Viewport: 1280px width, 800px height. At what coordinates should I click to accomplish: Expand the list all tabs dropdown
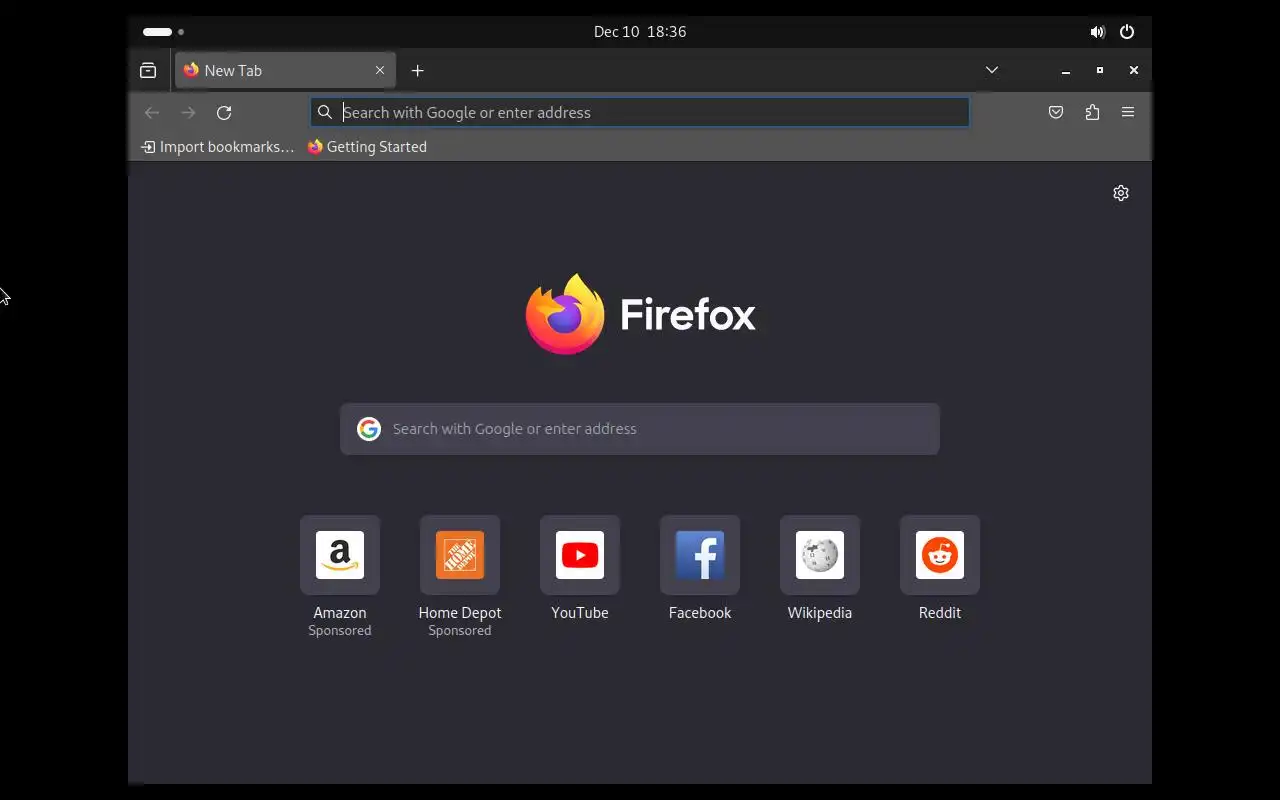pos(992,70)
